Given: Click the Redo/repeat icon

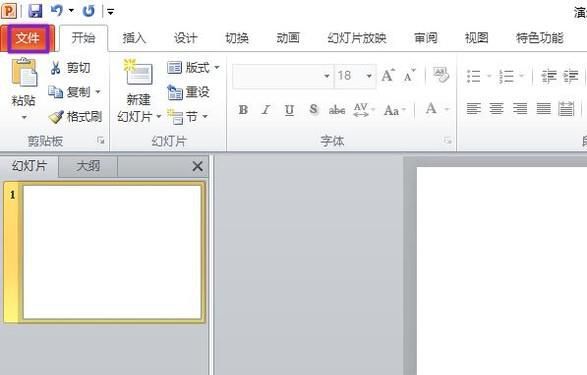Looking at the screenshot, I should 88,11.
